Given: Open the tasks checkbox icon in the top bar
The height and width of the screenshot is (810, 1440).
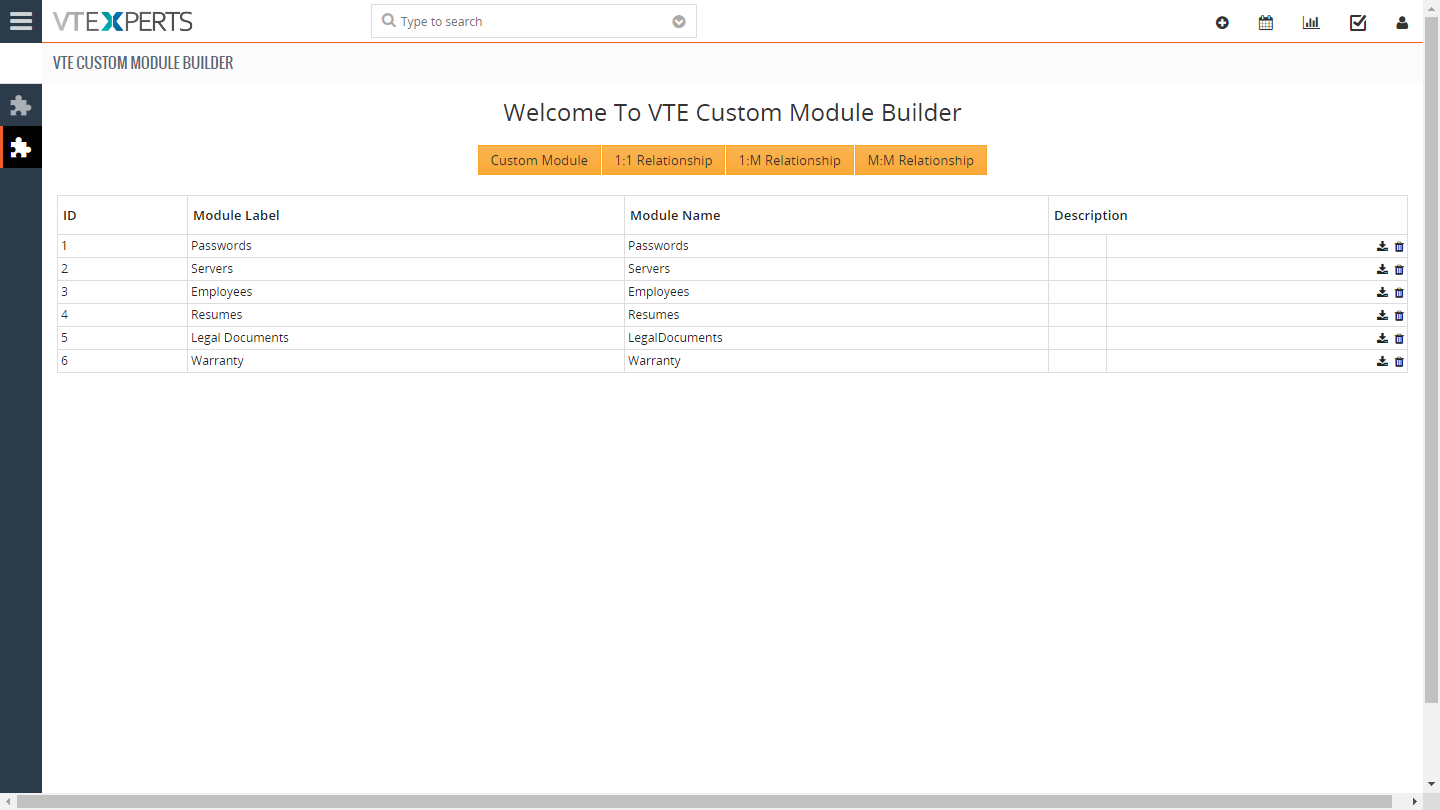Looking at the screenshot, I should click(1358, 22).
